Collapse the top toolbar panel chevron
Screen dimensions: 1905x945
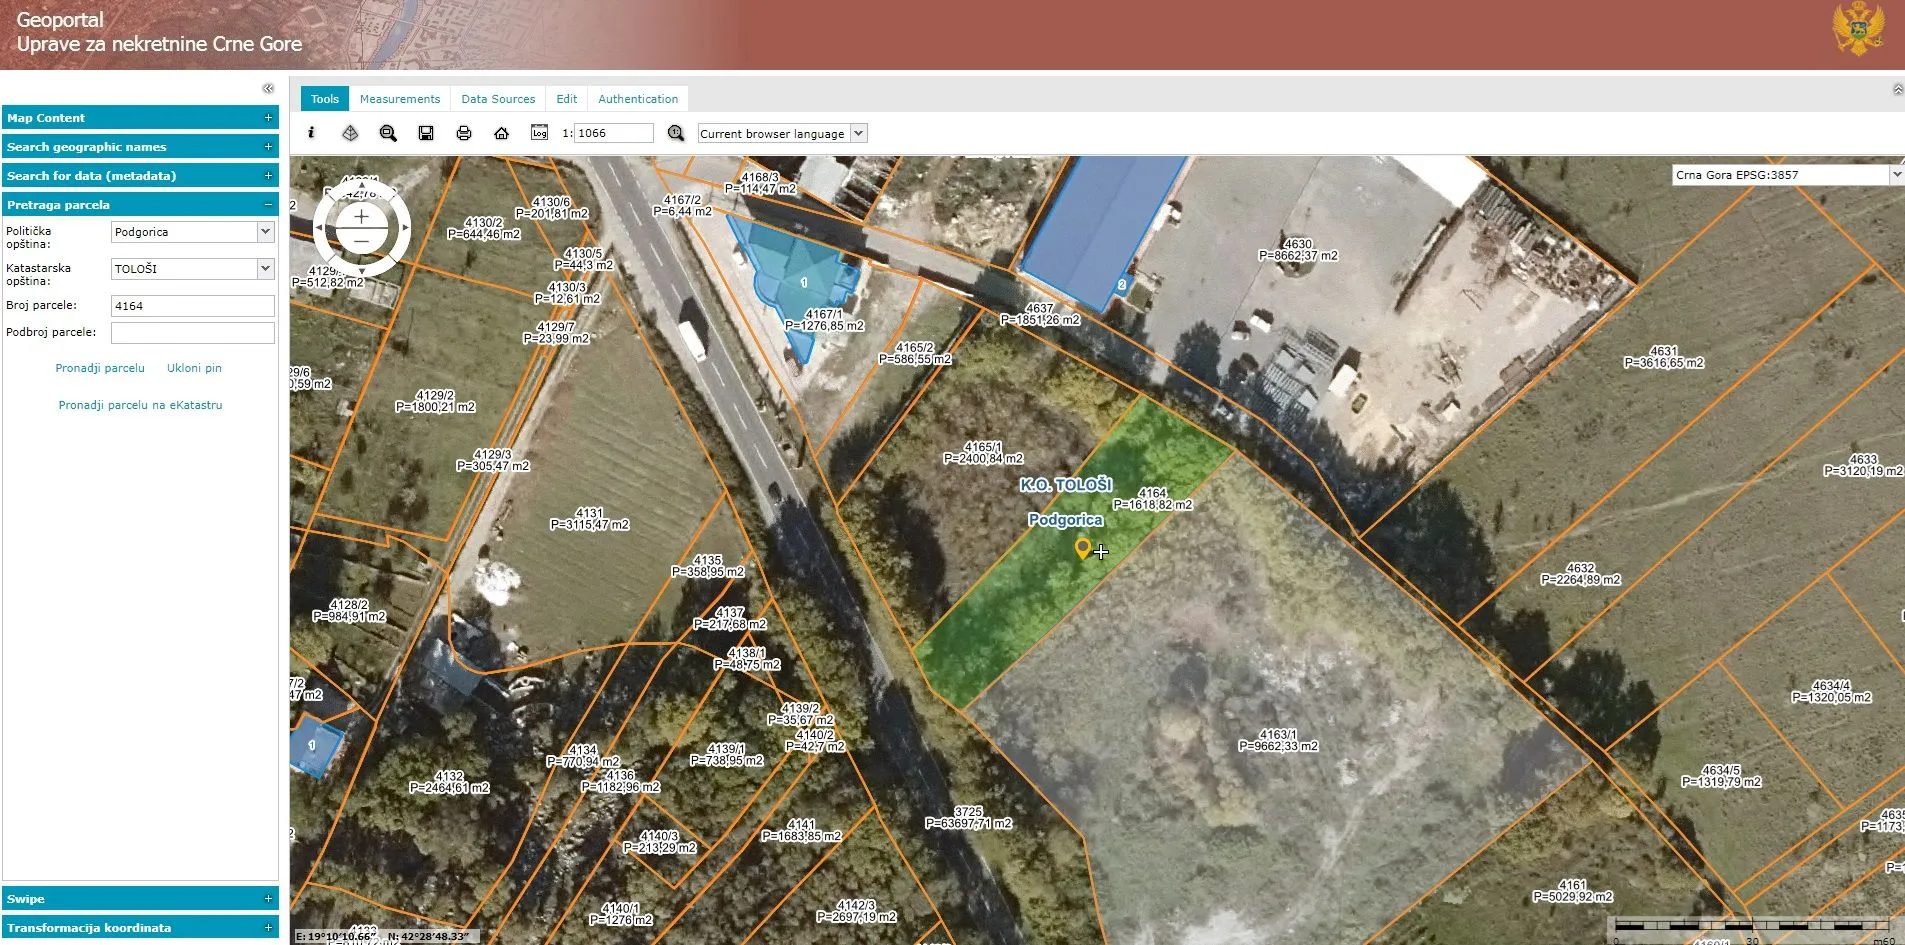coord(1898,90)
